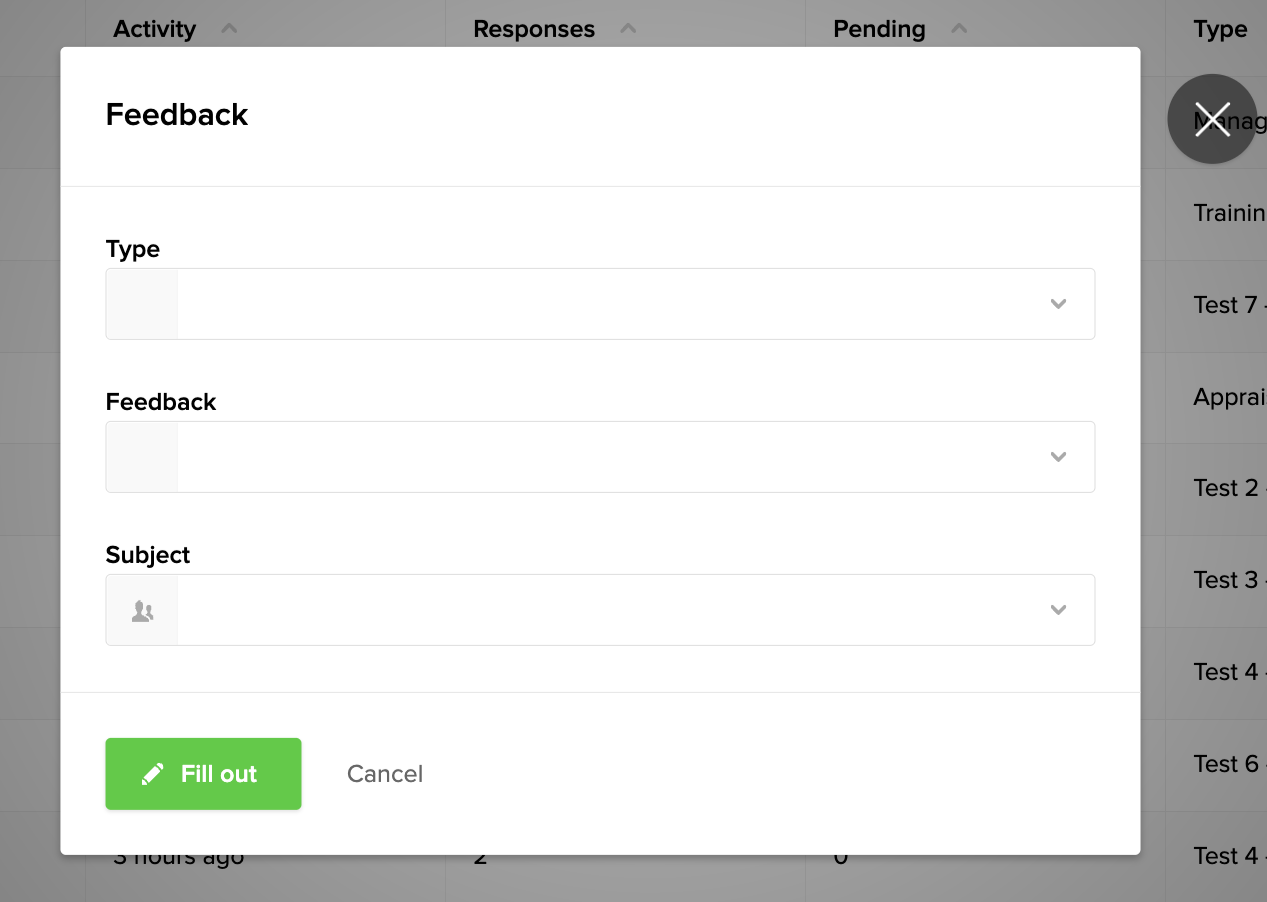Expand the Type dropdown chevron

click(1058, 304)
